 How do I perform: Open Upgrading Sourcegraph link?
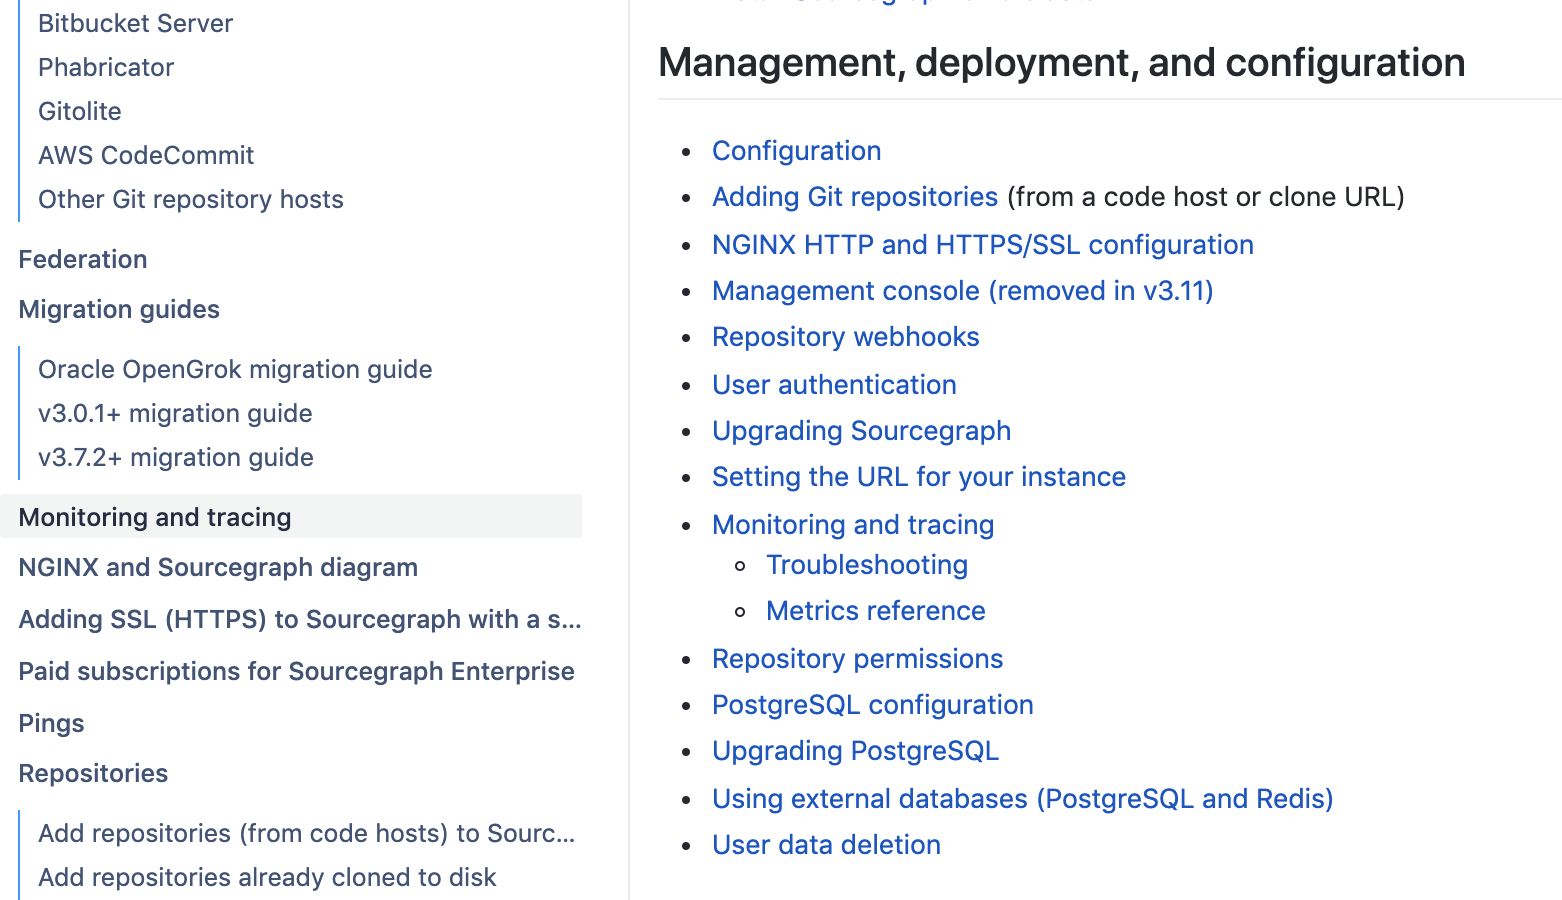(862, 431)
